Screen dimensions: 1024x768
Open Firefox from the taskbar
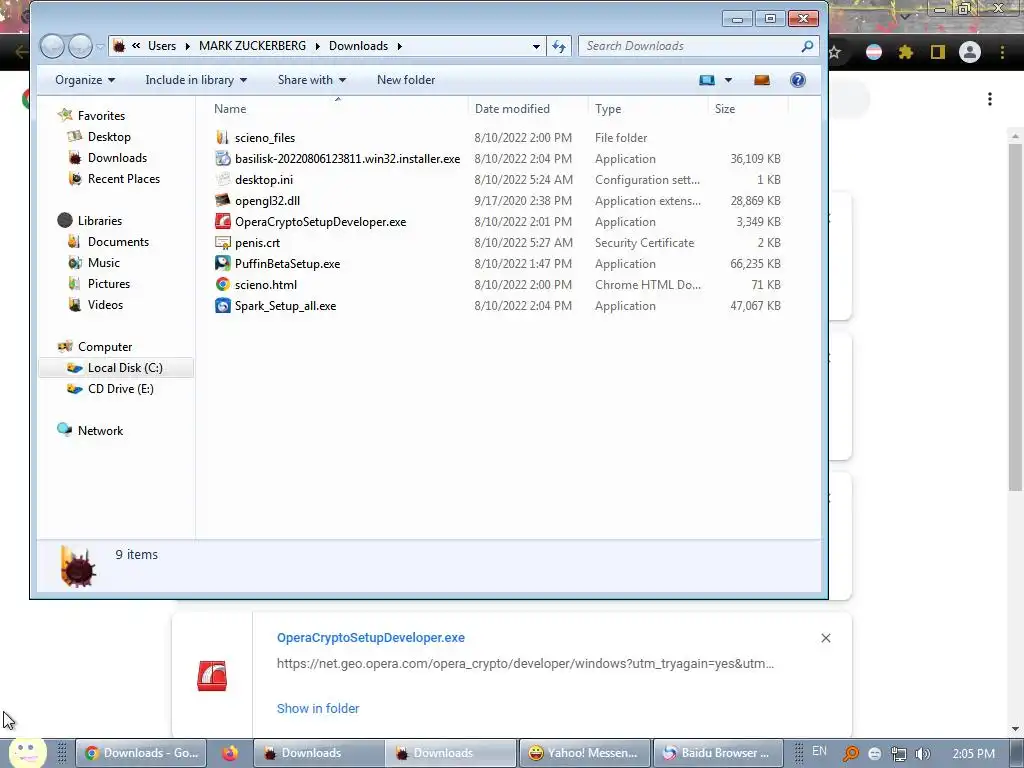coord(230,753)
